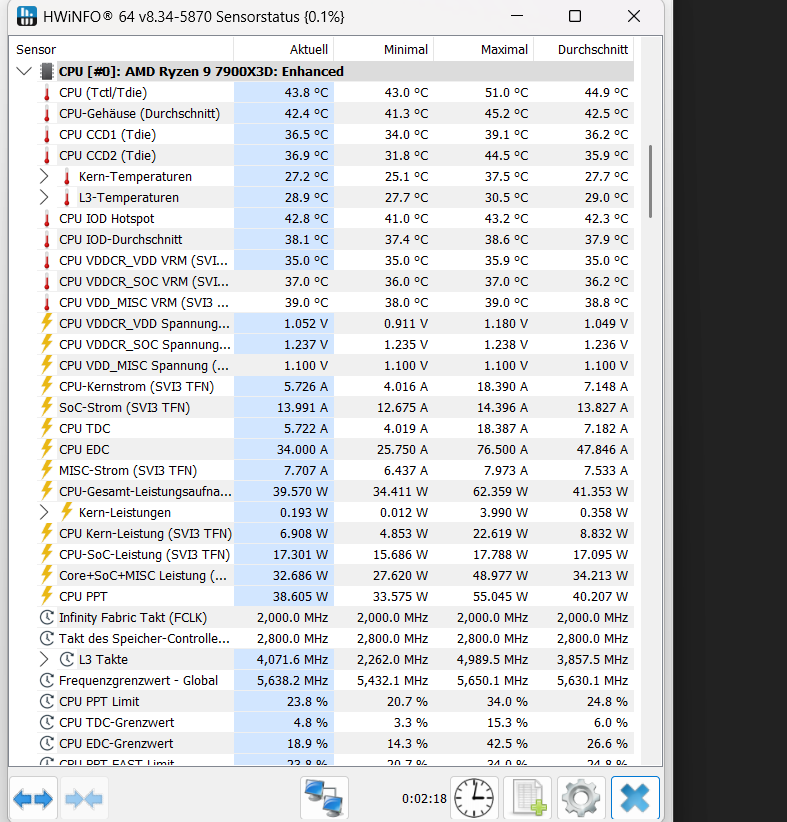Screen dimensions: 787x822
Task: Click lightning icon beside CPU EDC
Action: [47, 449]
